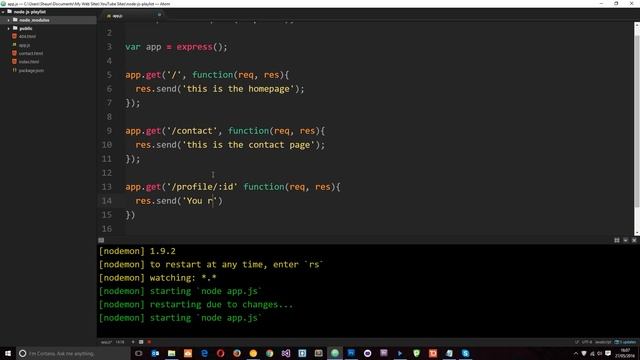Click the terminal icon at panel top-left

101,240
